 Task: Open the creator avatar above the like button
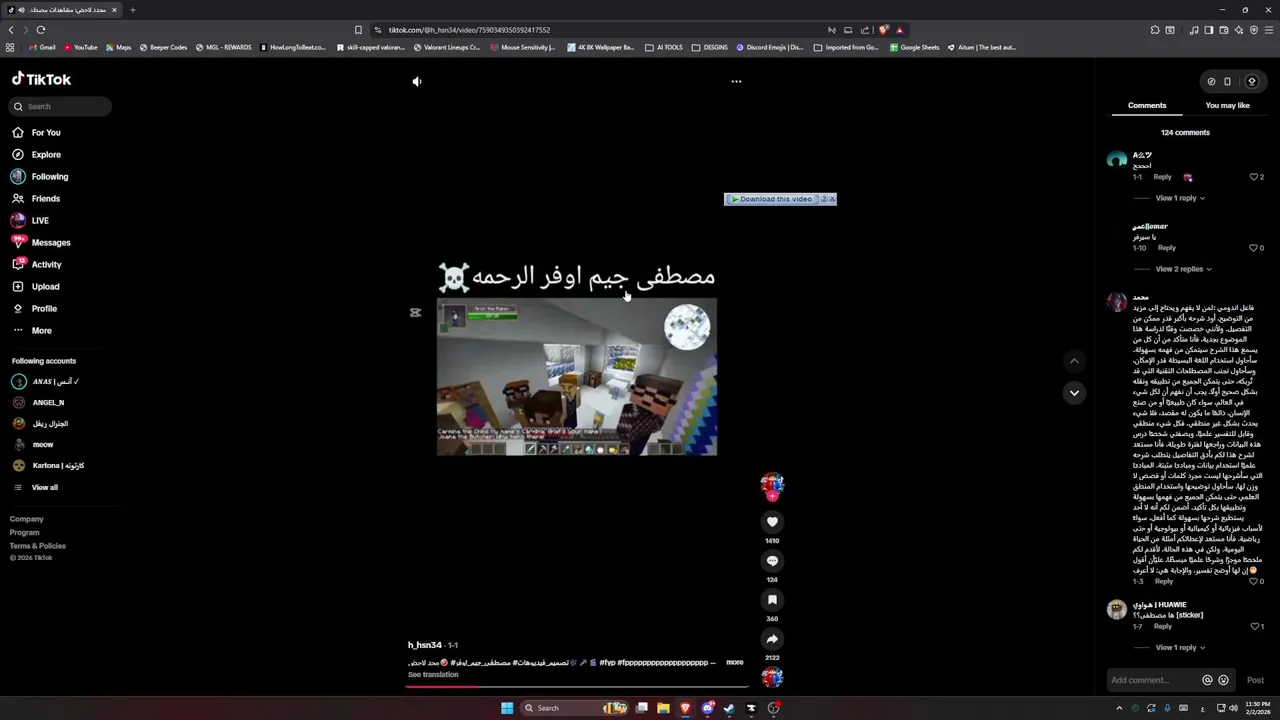(772, 485)
